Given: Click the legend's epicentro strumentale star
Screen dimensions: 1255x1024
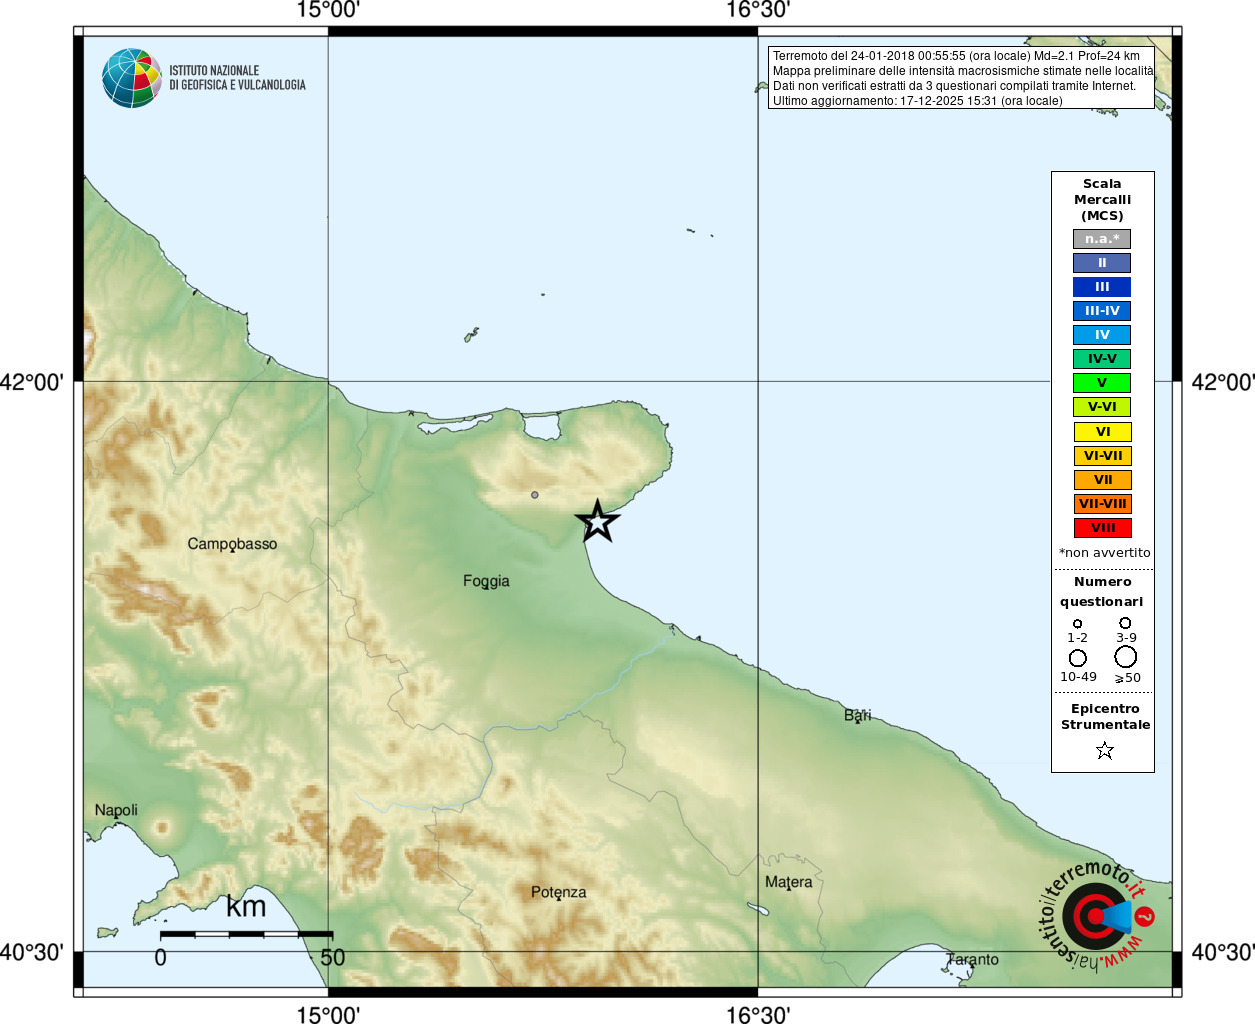Looking at the screenshot, I should (x=1104, y=750).
